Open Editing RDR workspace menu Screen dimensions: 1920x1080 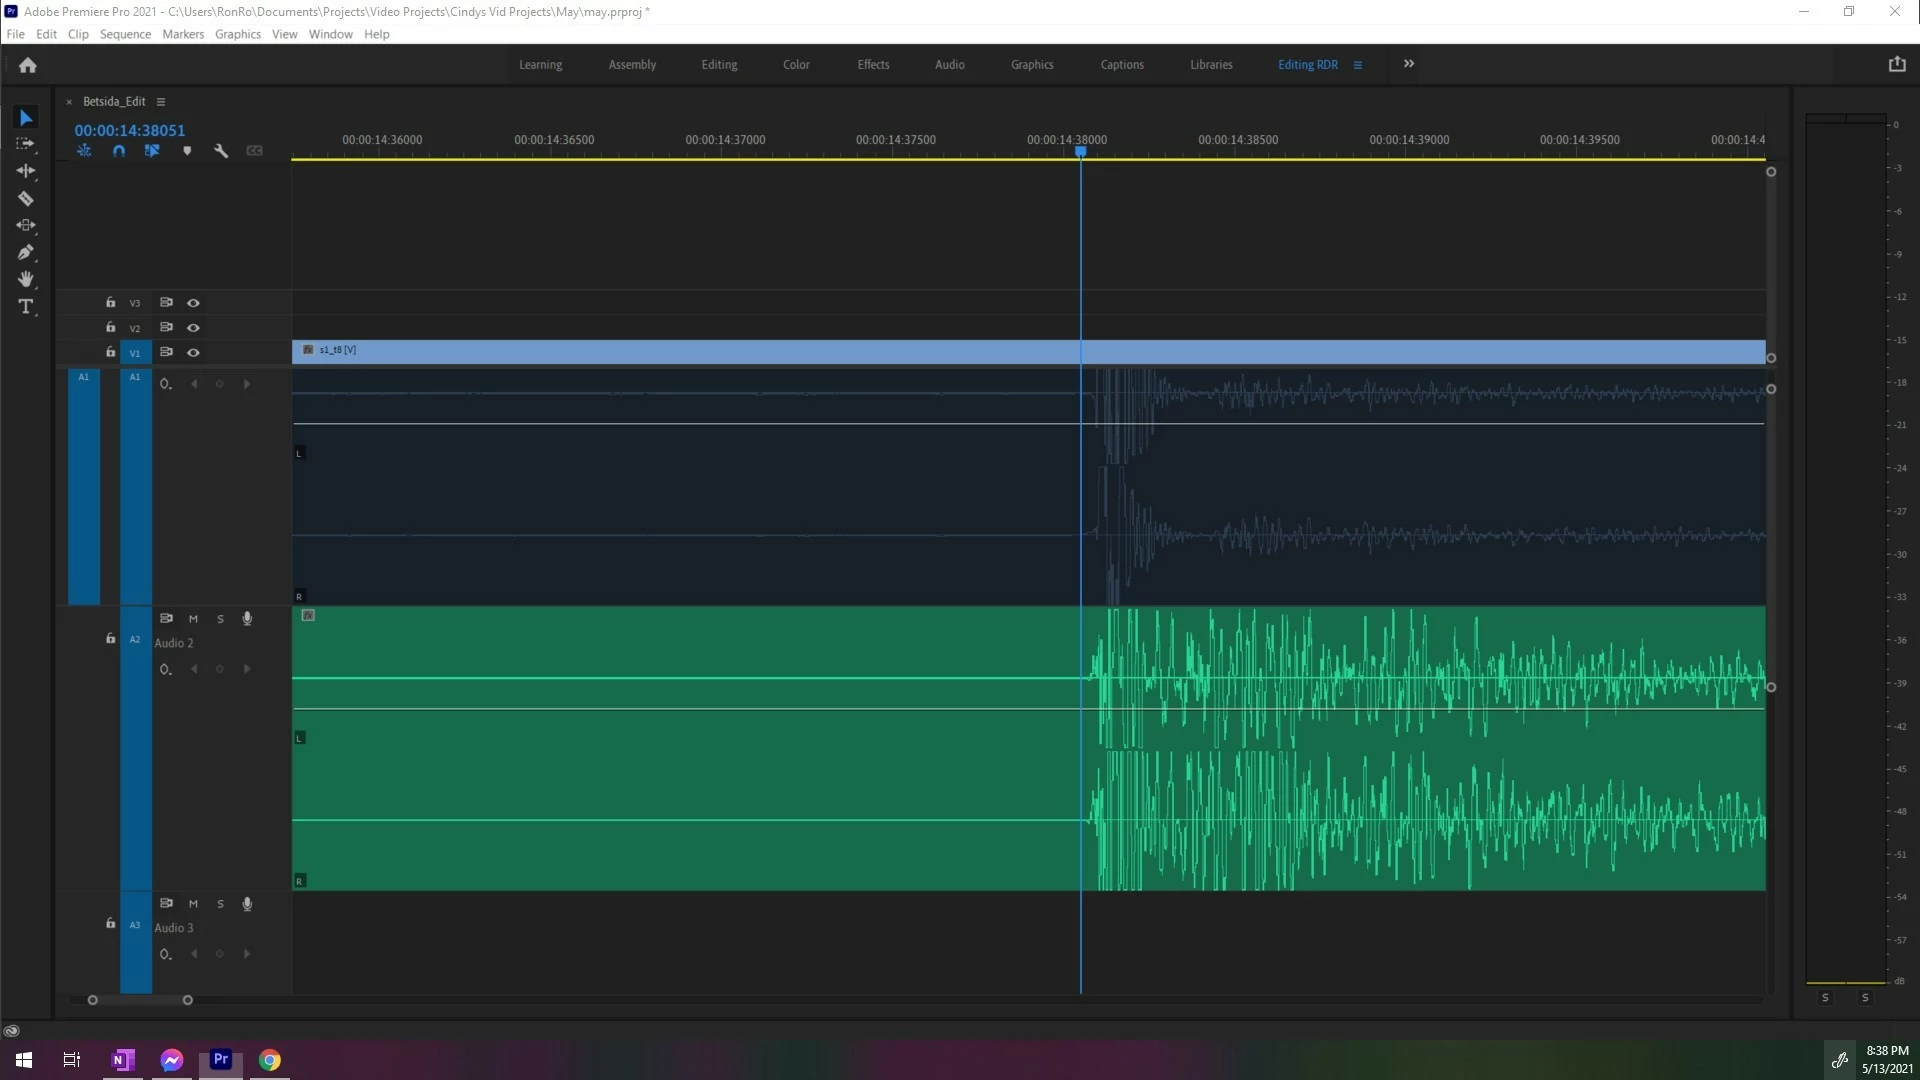click(1358, 65)
